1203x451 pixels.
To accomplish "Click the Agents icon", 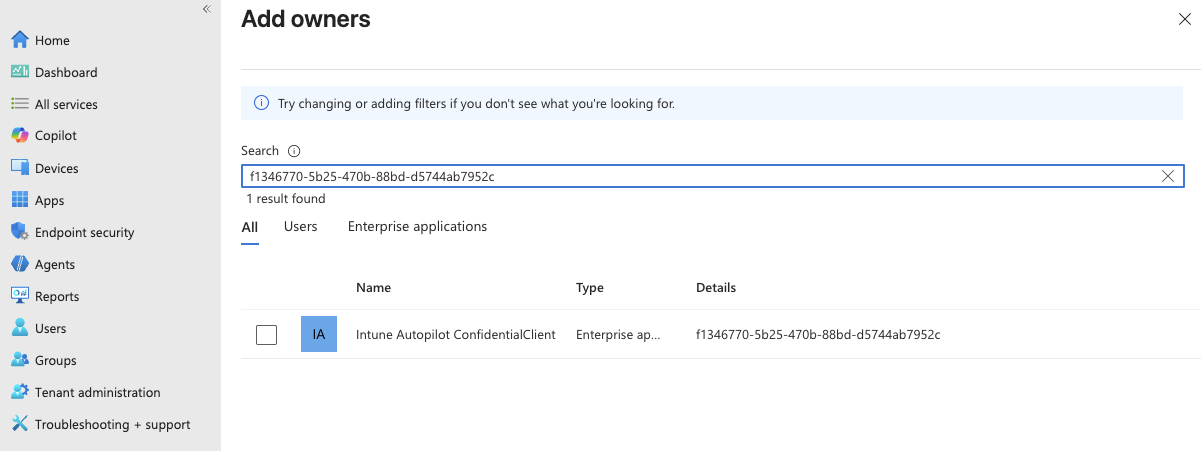I will coord(19,264).
